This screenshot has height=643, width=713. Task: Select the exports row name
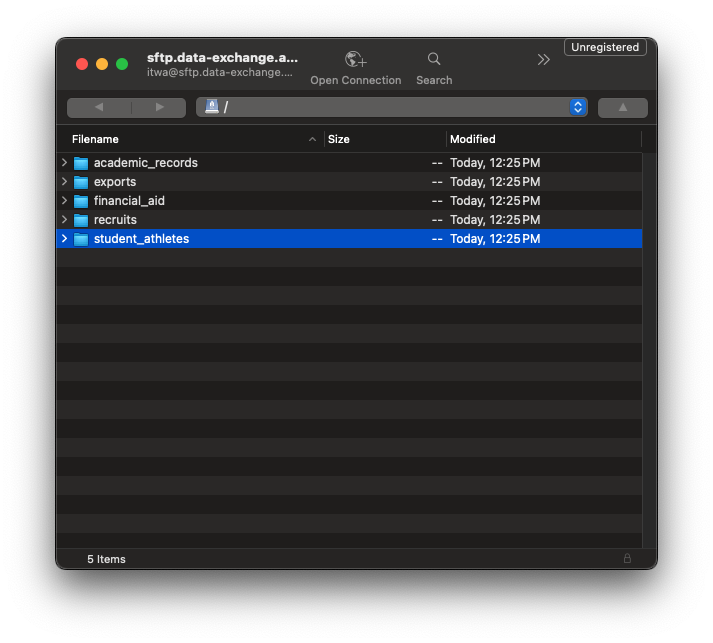coord(115,182)
